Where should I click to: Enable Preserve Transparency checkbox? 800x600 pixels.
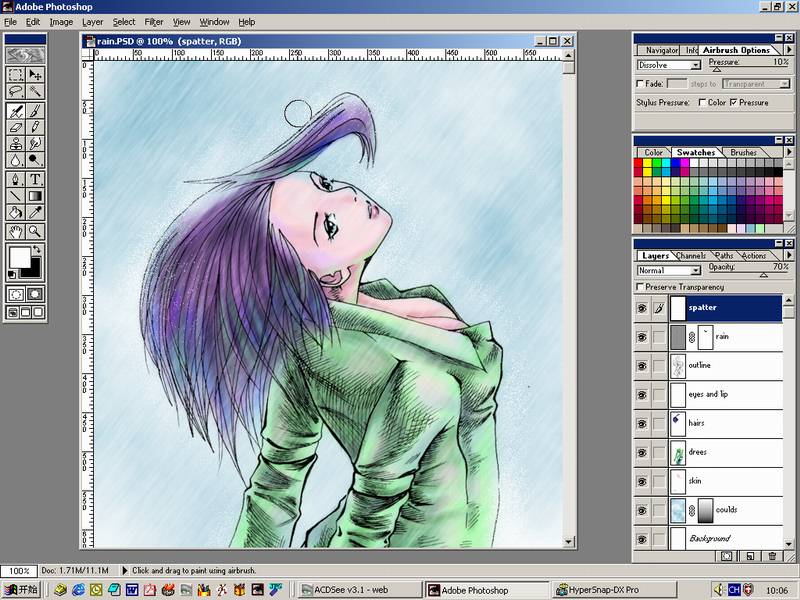[x=640, y=287]
